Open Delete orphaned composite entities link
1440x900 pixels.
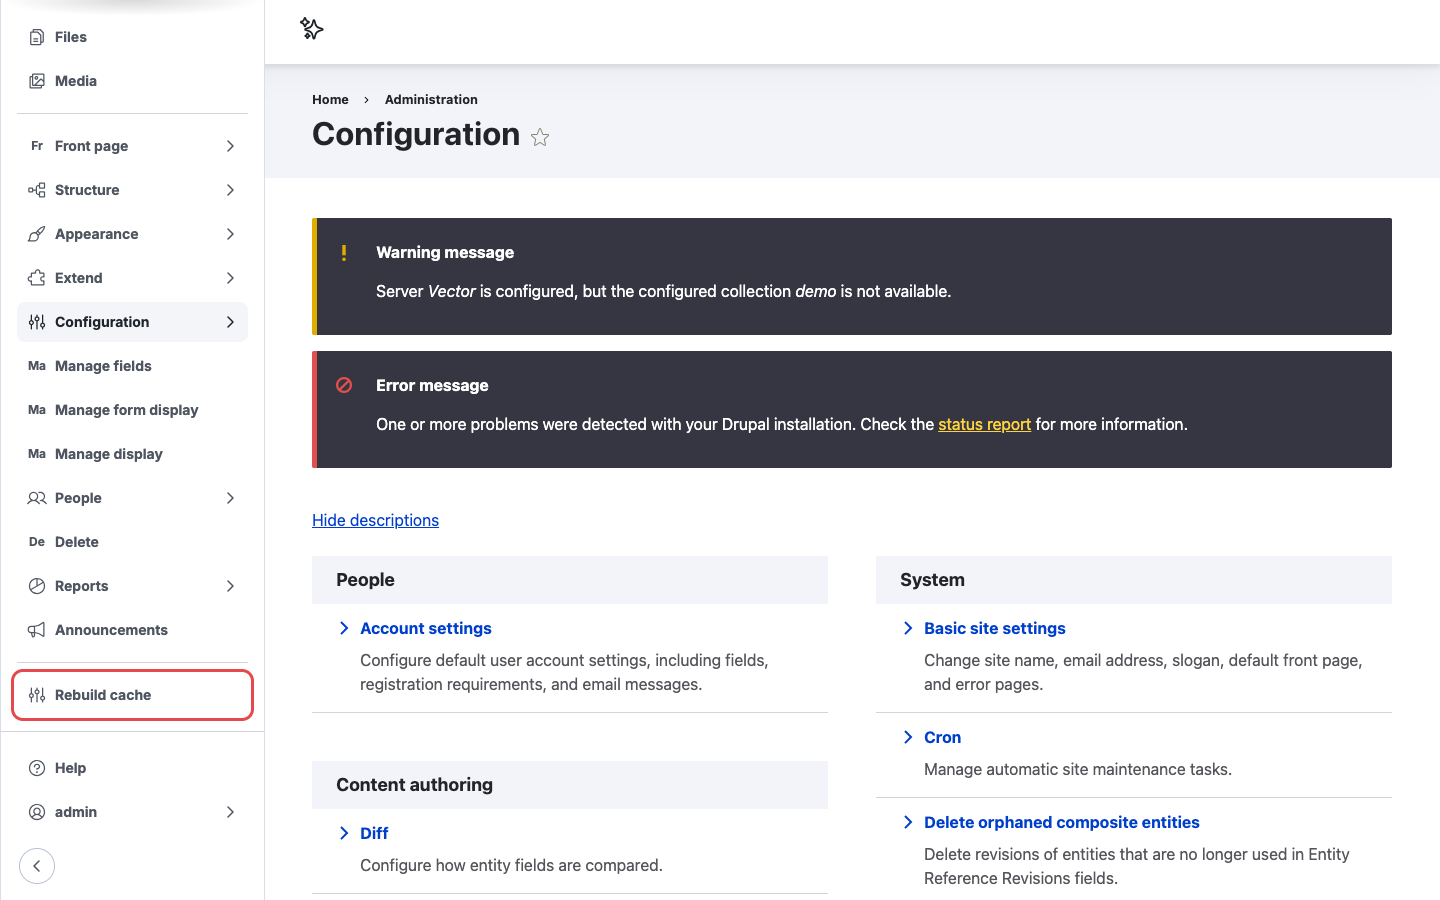point(1062,822)
